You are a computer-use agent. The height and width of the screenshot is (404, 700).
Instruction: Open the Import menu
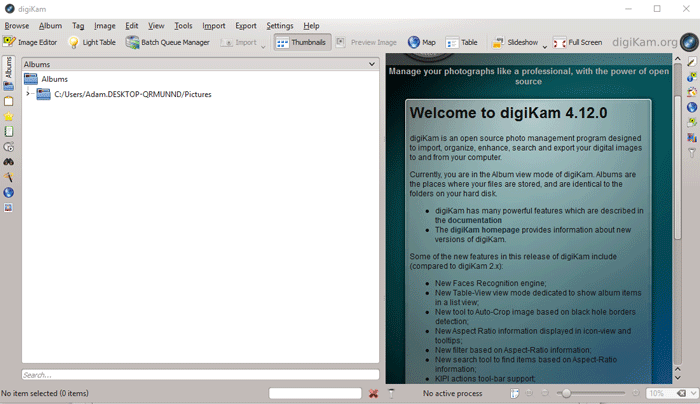(214, 26)
